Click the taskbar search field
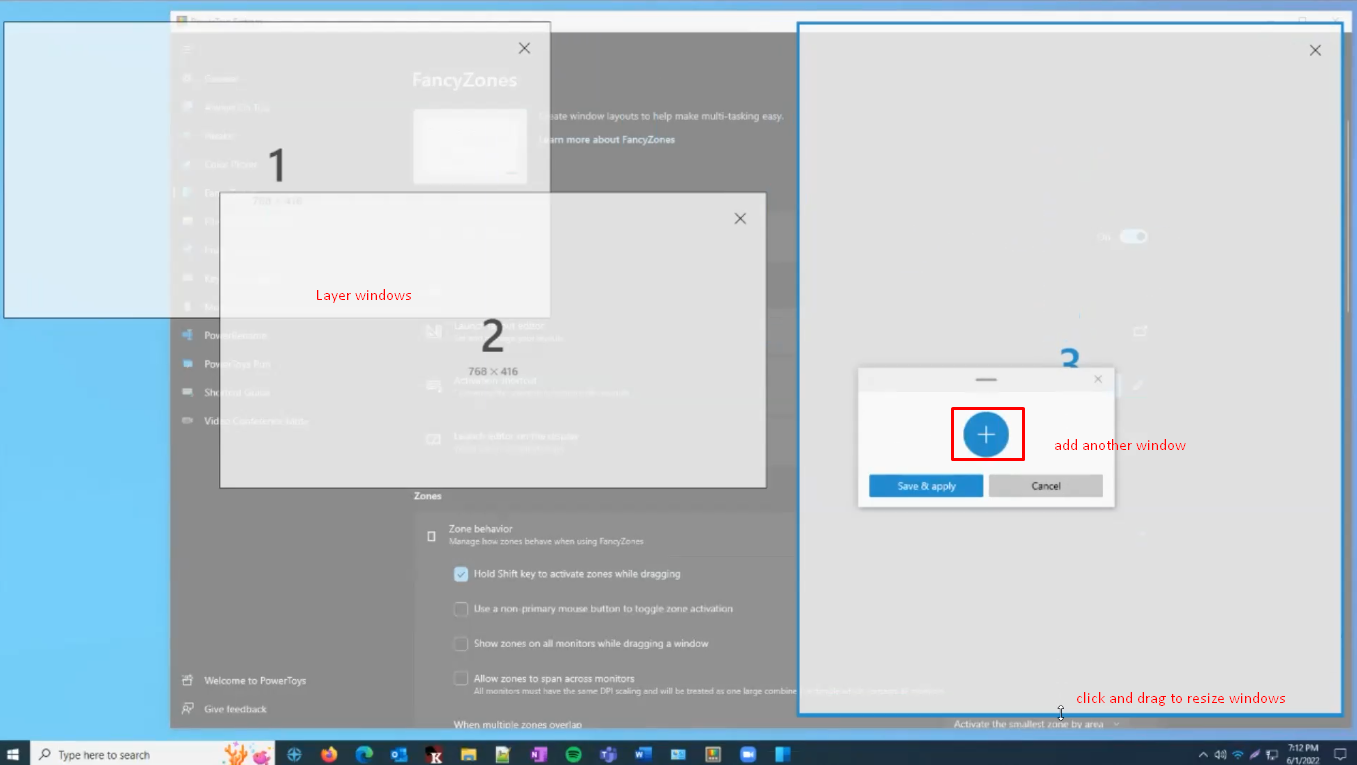Screen dimensions: 1357x765 120,753
